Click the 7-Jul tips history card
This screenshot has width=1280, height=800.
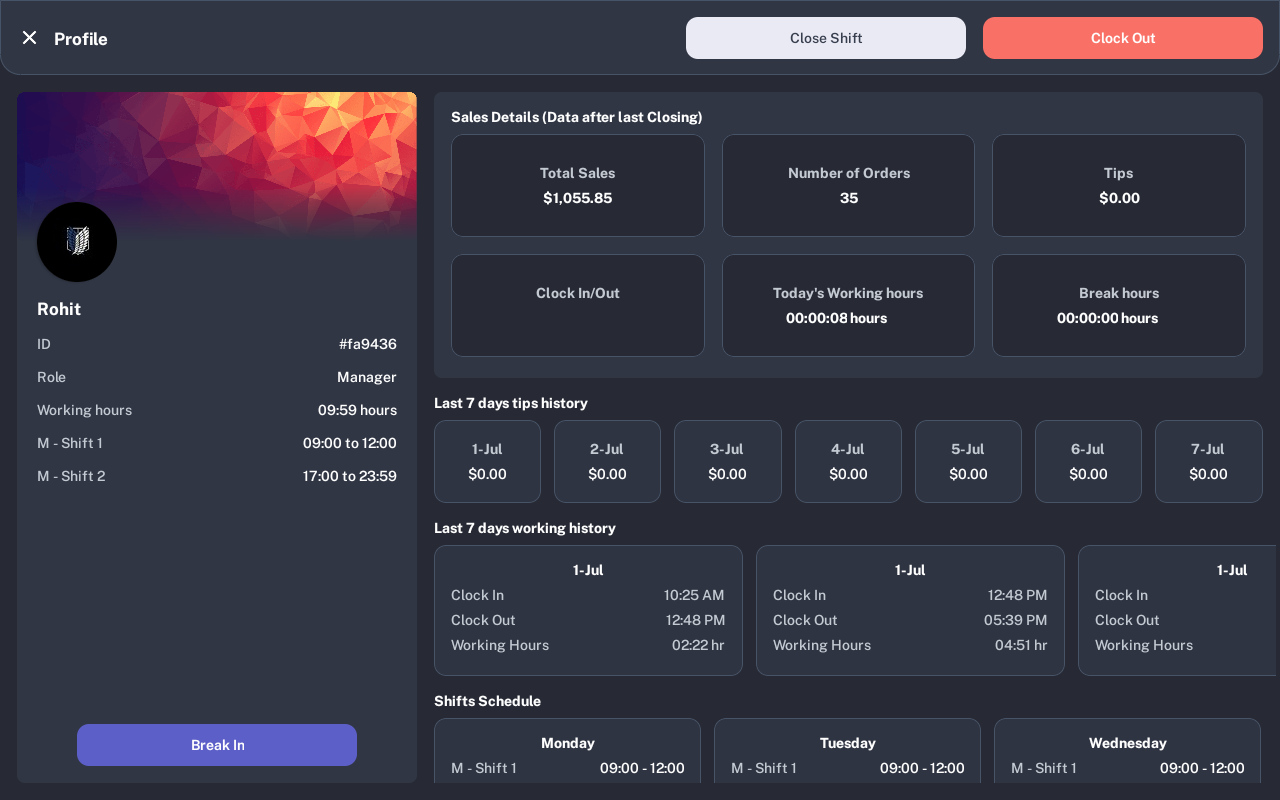click(1208, 462)
